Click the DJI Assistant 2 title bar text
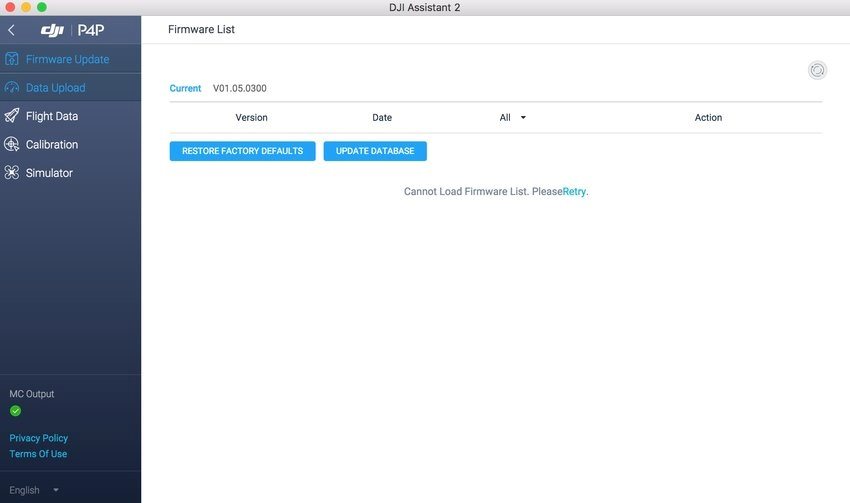850x503 pixels. pyautogui.click(x=424, y=8)
